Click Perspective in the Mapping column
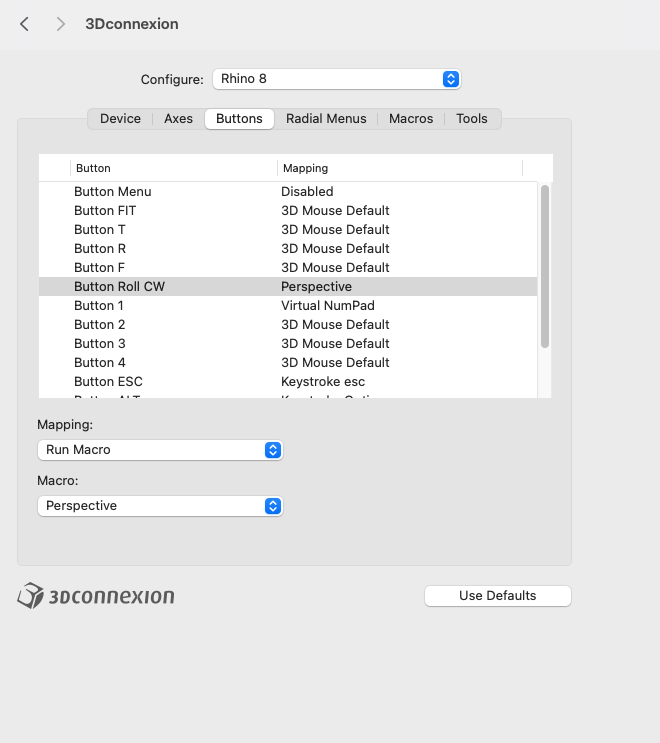Image resolution: width=660 pixels, height=743 pixels. pyautogui.click(x=316, y=287)
